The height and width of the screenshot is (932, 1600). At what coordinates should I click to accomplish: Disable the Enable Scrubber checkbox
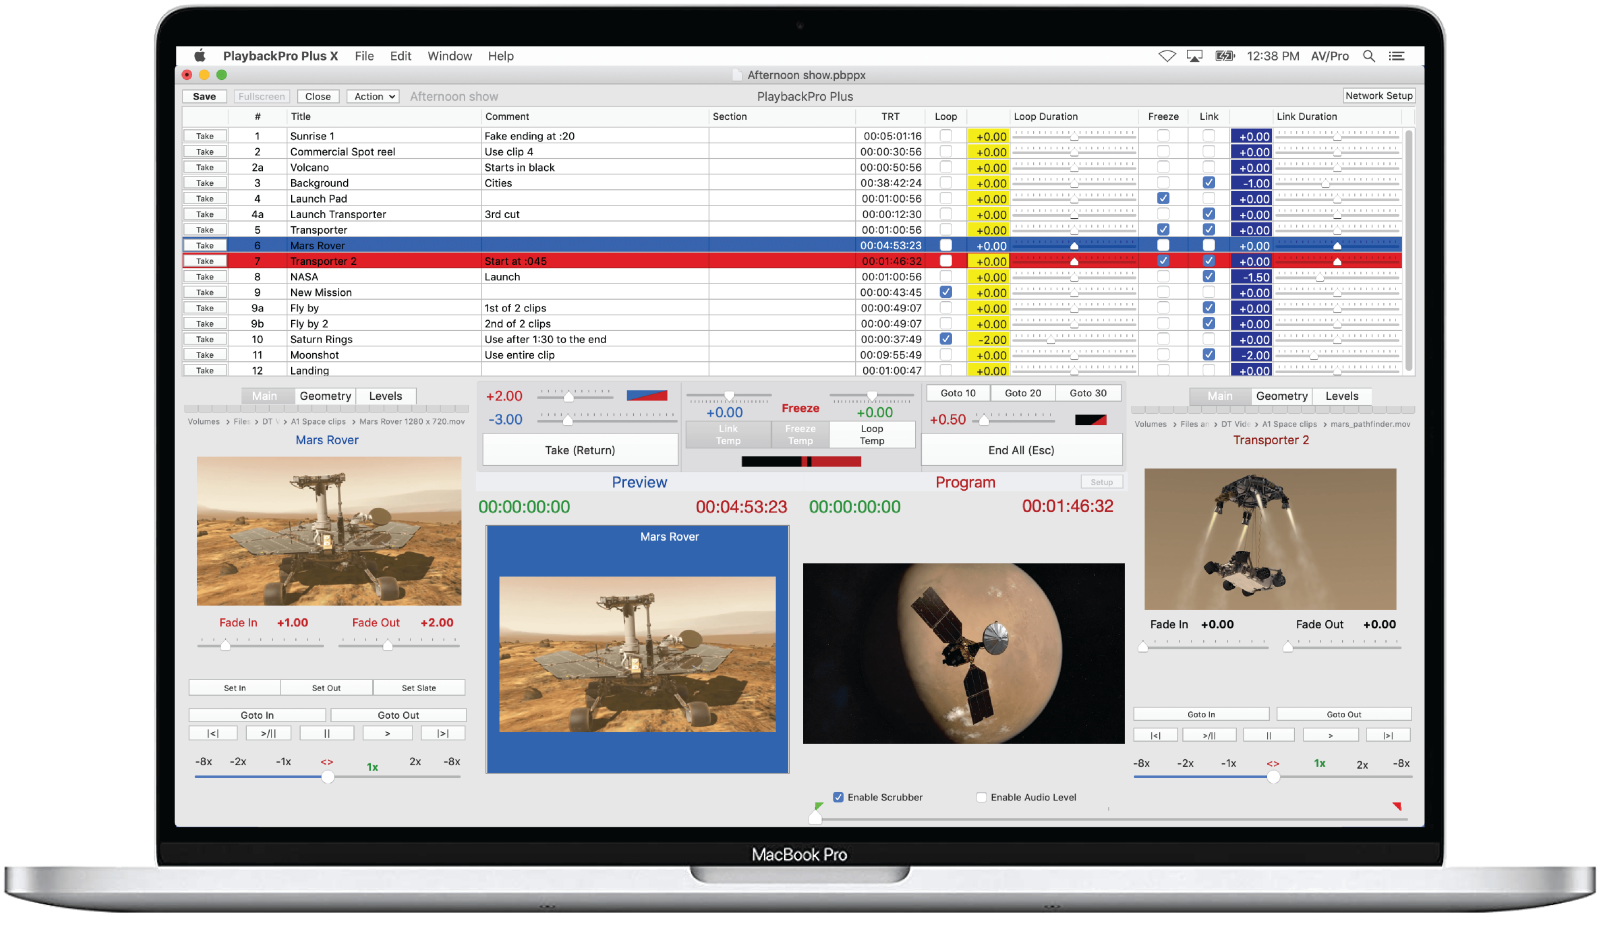(838, 797)
